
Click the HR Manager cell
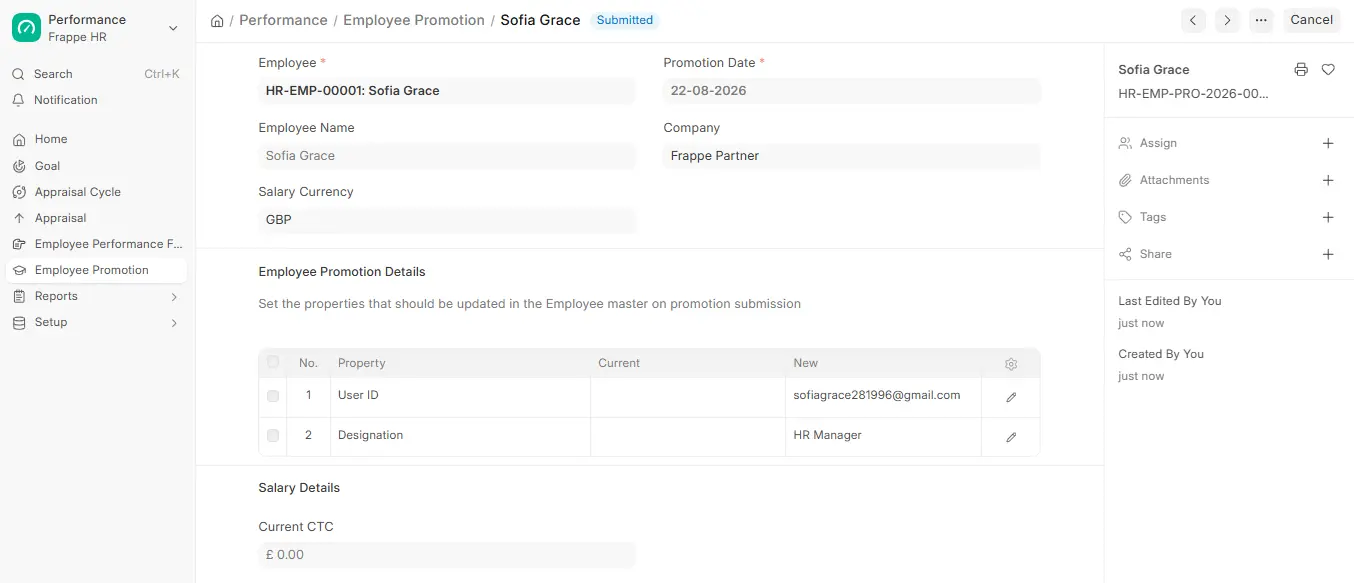[x=883, y=437]
